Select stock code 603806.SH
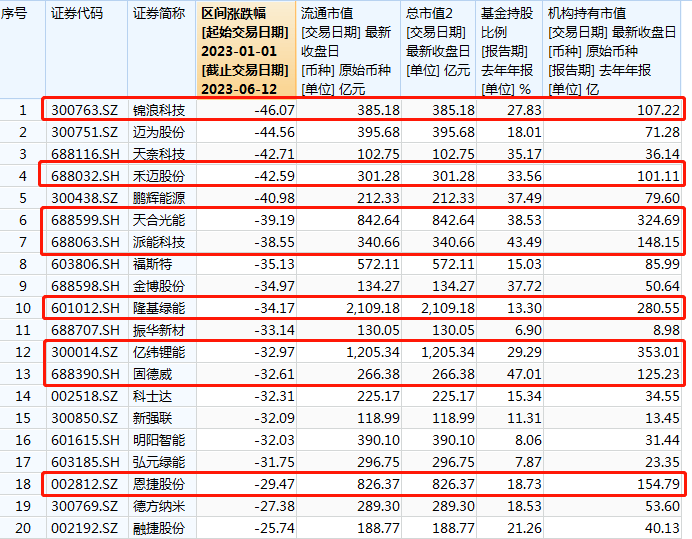The height and width of the screenshot is (539, 692). 85,264
